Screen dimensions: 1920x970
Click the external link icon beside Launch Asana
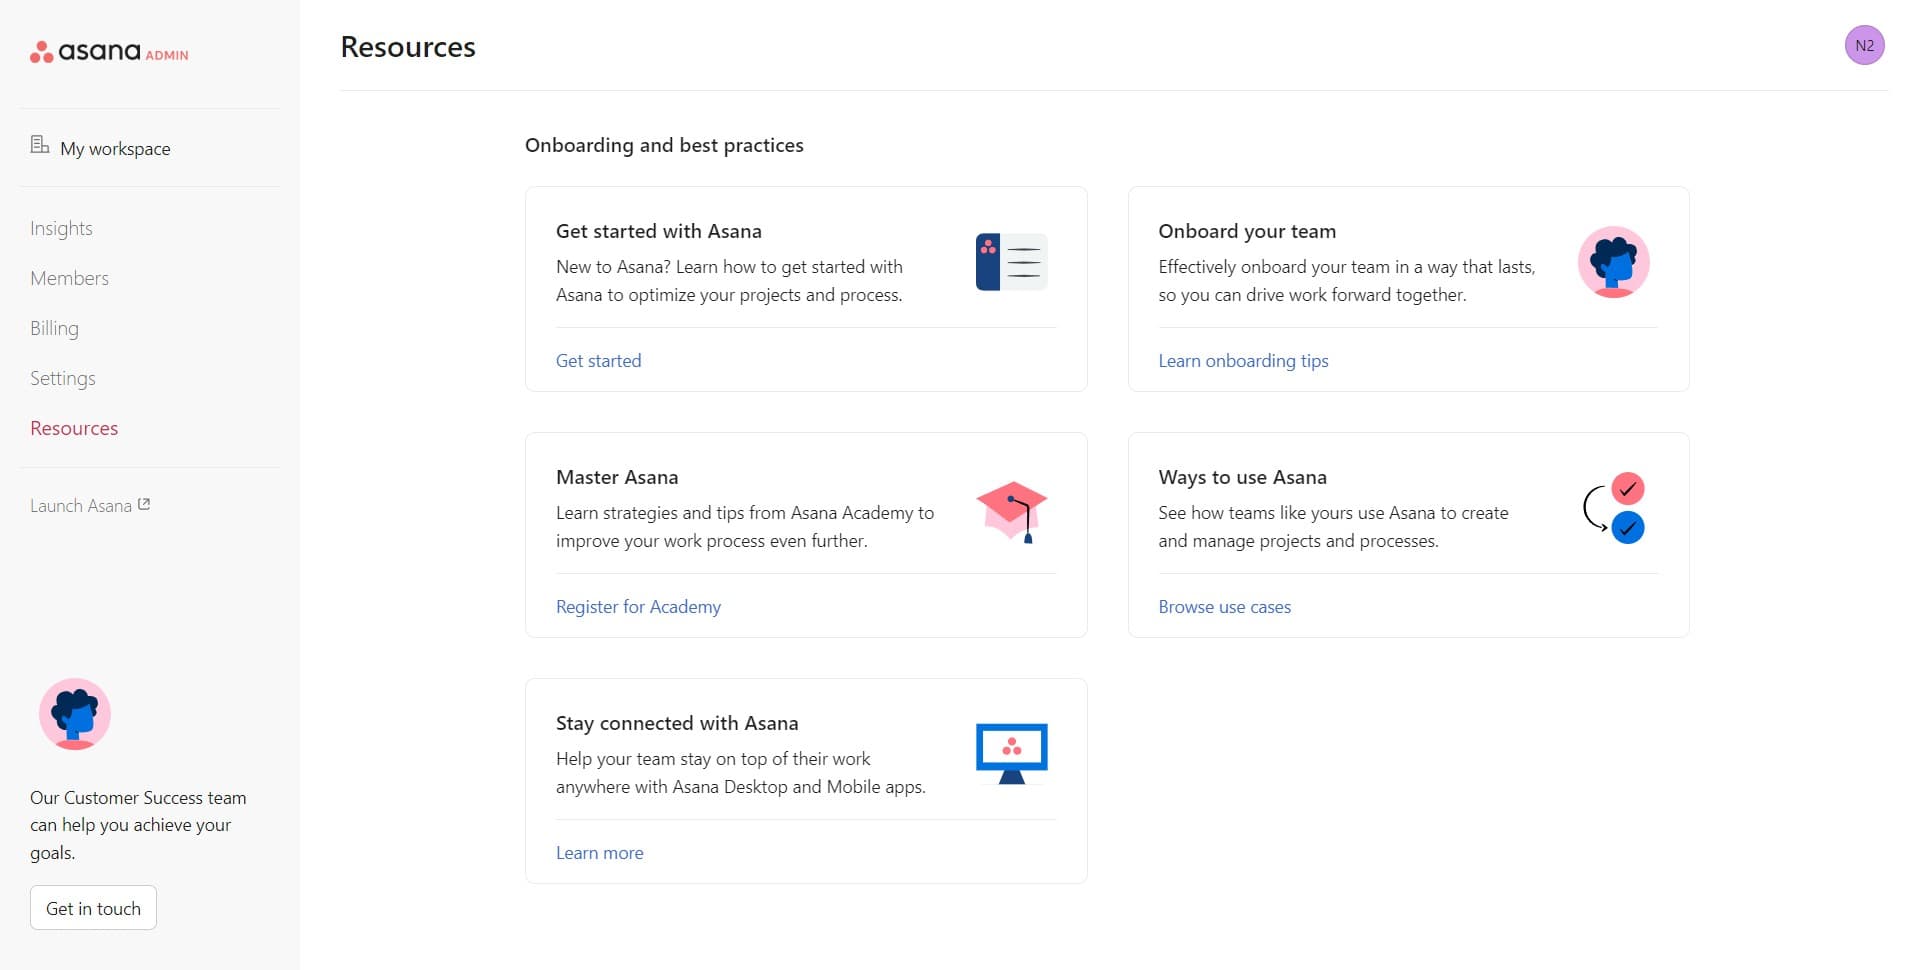pos(143,504)
